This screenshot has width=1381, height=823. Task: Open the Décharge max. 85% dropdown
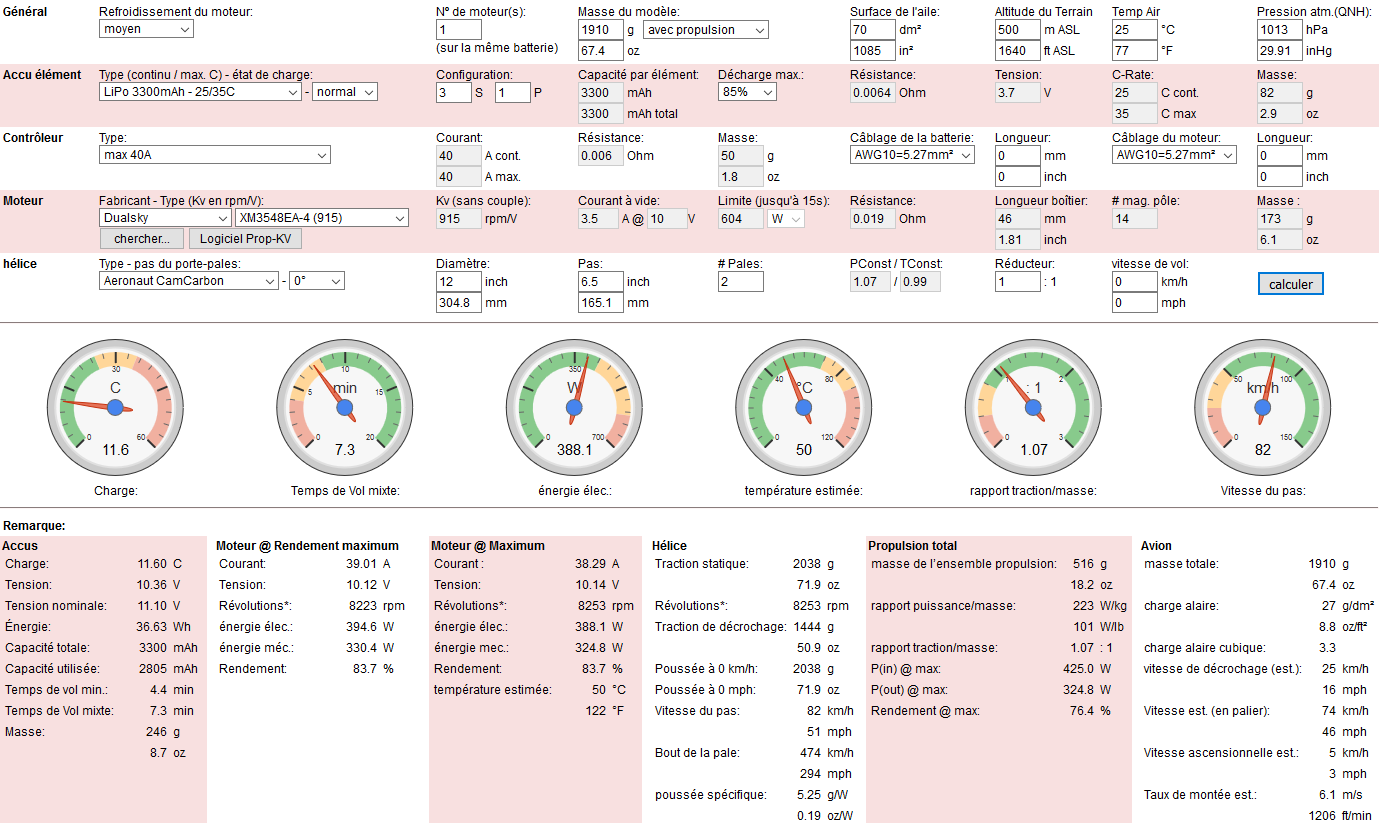747,92
